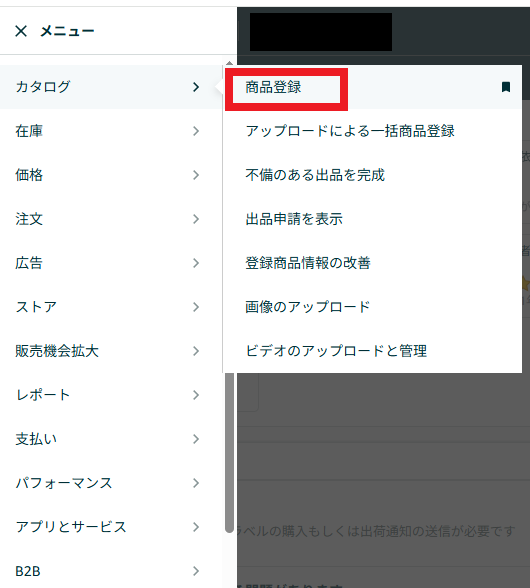Viewport: 530px width, 588px height.
Task: Click the chevron icon next to ストア
Action: tap(196, 307)
